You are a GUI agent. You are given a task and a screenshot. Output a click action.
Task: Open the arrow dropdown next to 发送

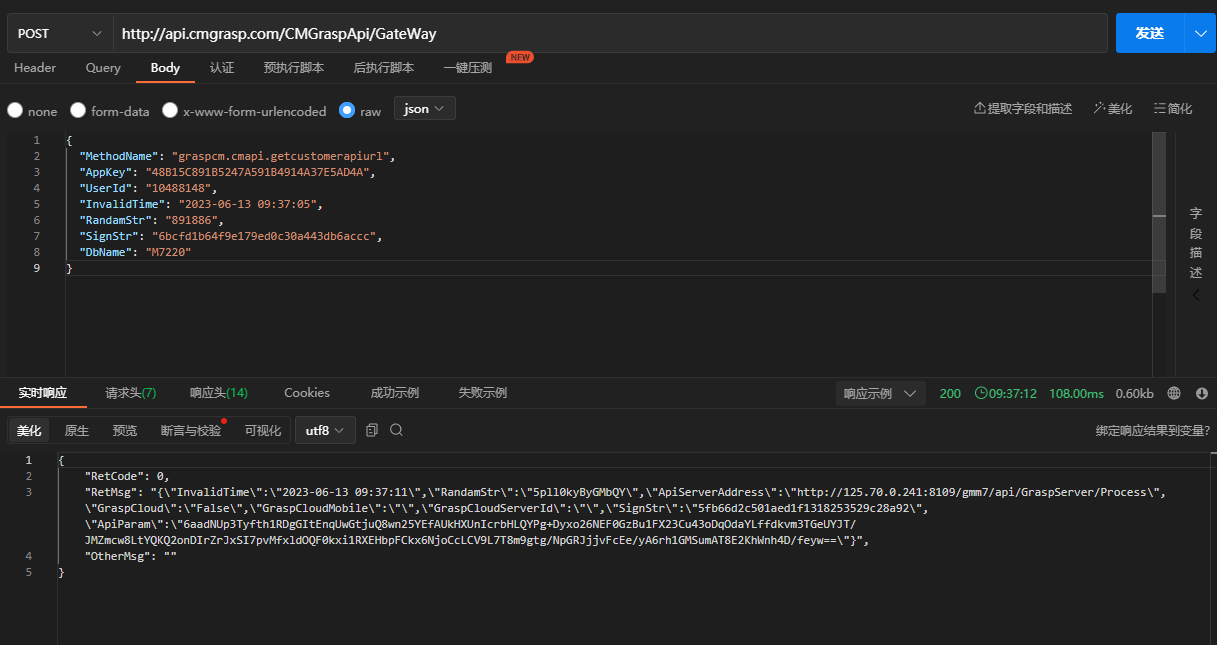(x=1200, y=33)
